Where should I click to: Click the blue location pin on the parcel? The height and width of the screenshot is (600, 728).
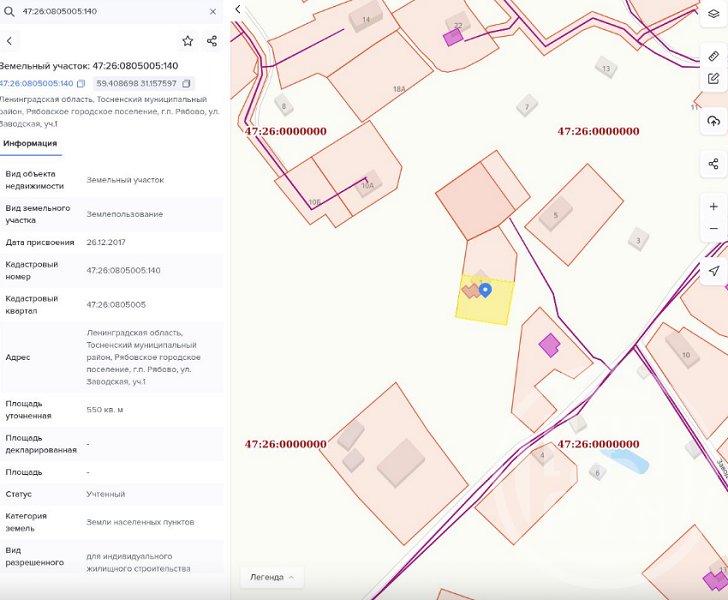coord(485,290)
